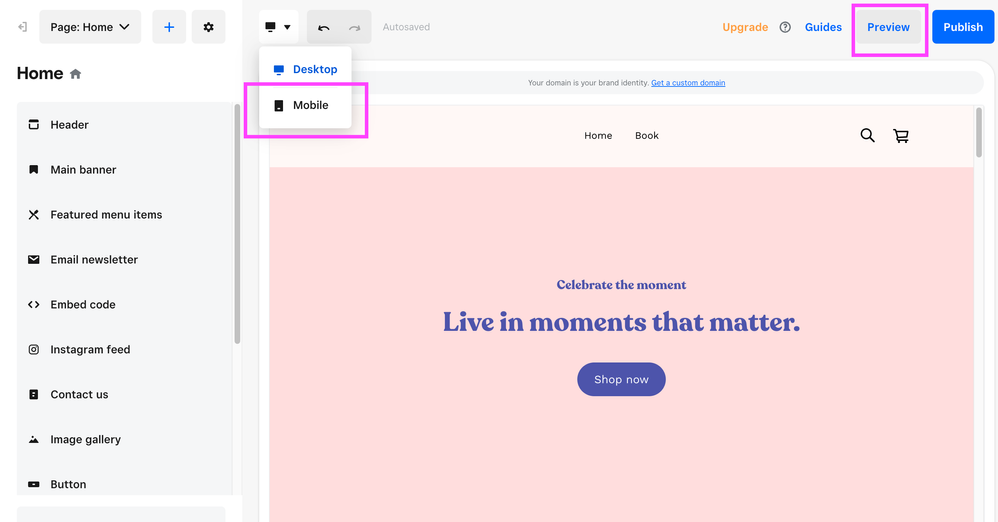The width and height of the screenshot is (998, 522).
Task: Expand the device view dropdown
Action: [x=278, y=27]
